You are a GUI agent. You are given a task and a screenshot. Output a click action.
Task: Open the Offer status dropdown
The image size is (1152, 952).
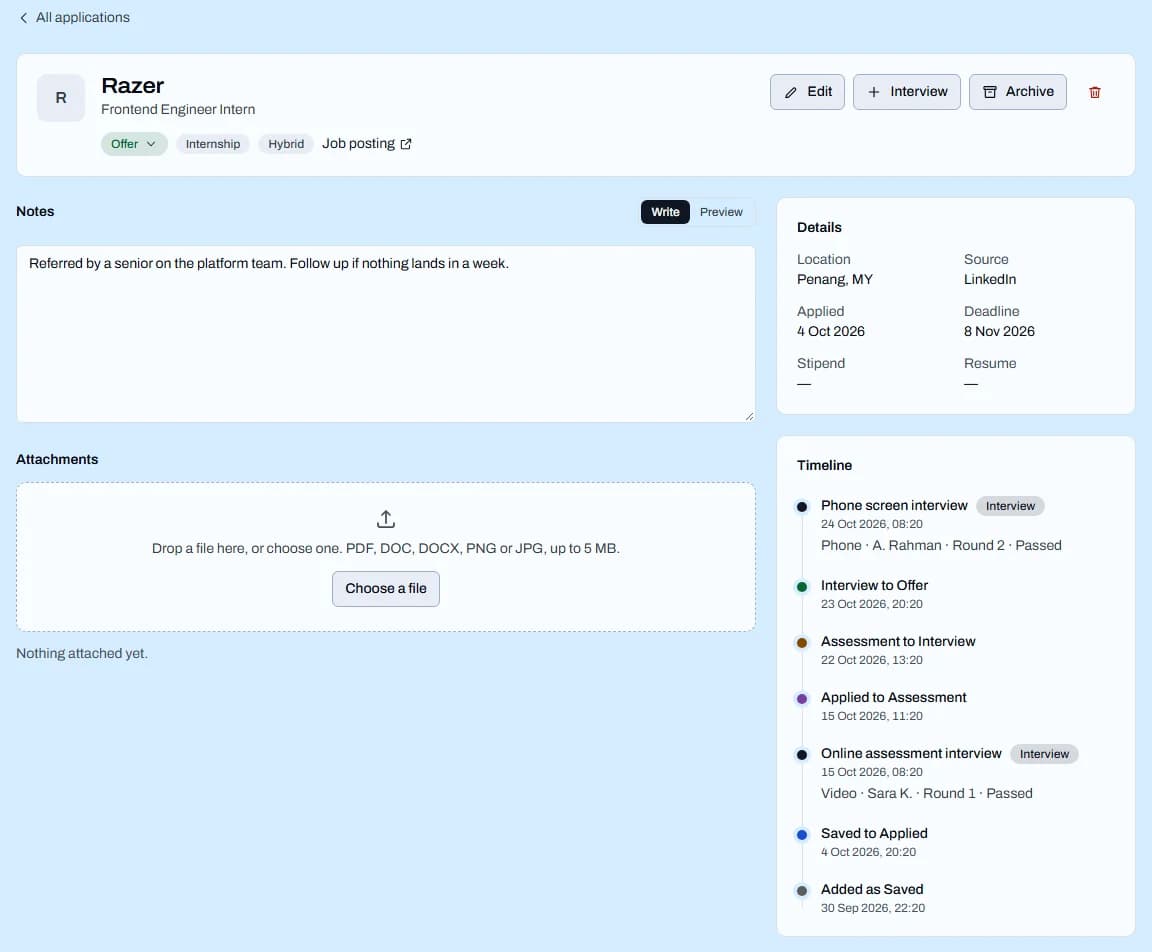coord(134,144)
